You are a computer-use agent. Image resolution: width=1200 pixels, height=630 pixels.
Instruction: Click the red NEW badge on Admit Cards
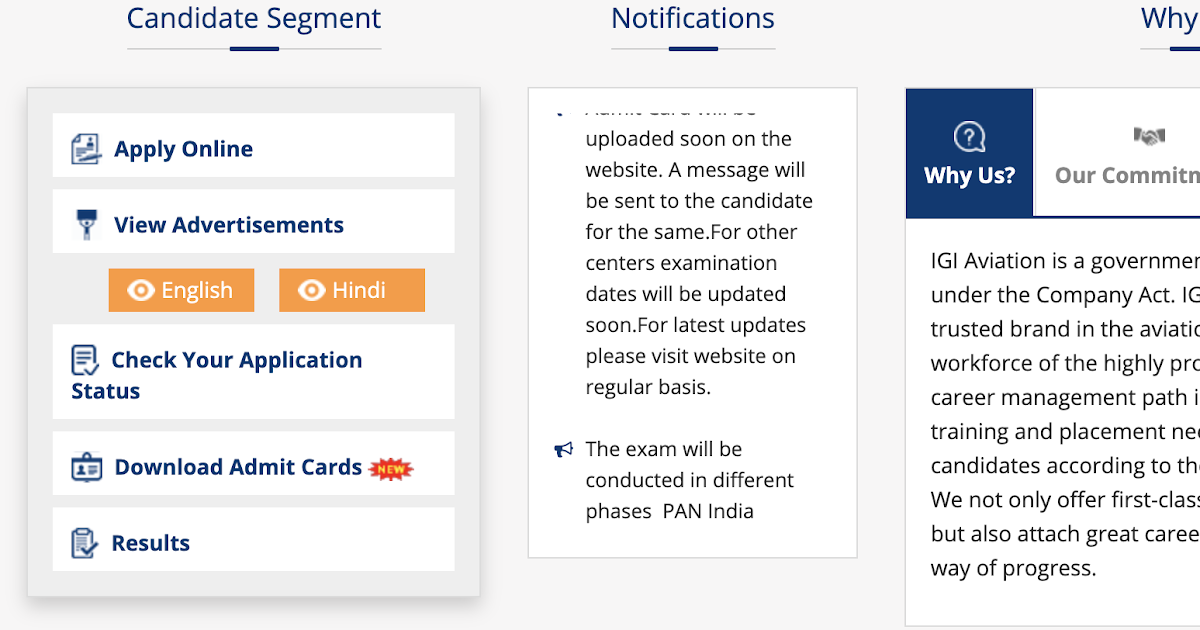(x=391, y=468)
